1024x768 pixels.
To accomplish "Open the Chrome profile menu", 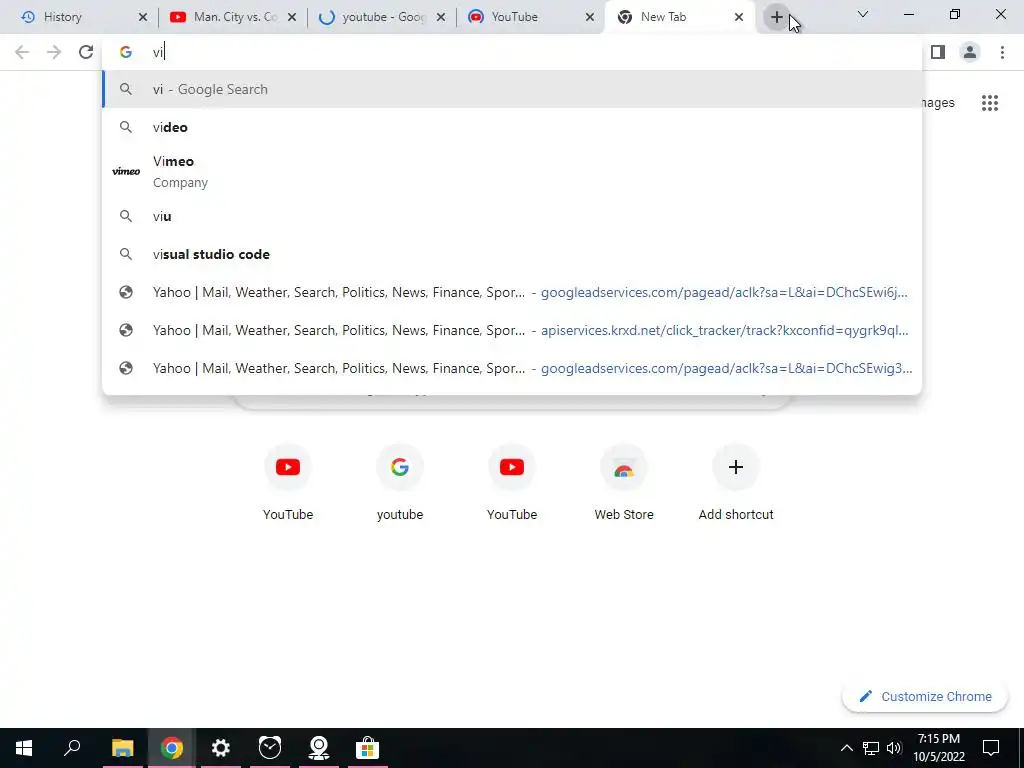I will coord(970,52).
